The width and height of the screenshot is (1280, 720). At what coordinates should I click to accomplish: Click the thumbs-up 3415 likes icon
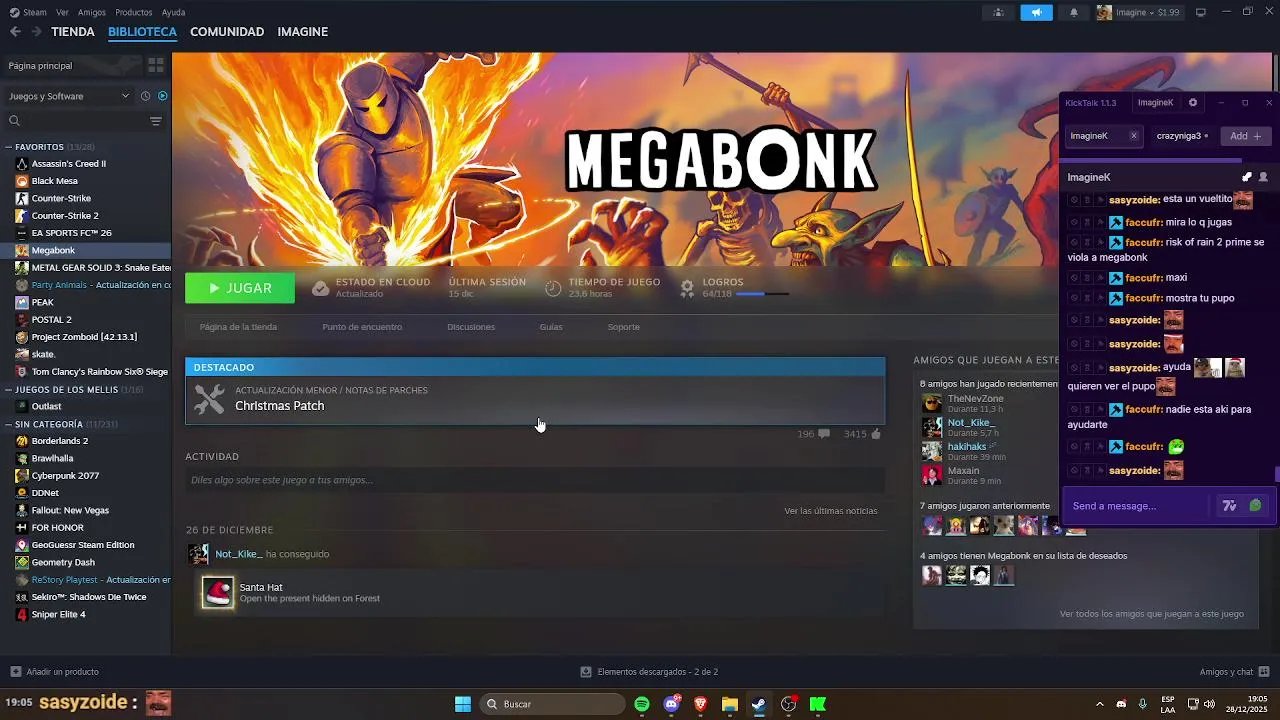(876, 434)
